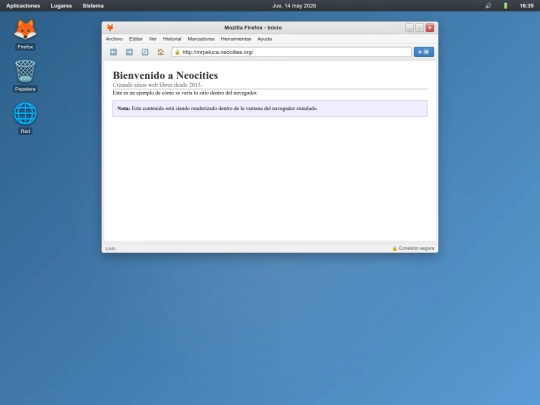Image resolution: width=540 pixels, height=405 pixels.
Task: Click the 'Listo' status bar text
Action: point(111,248)
